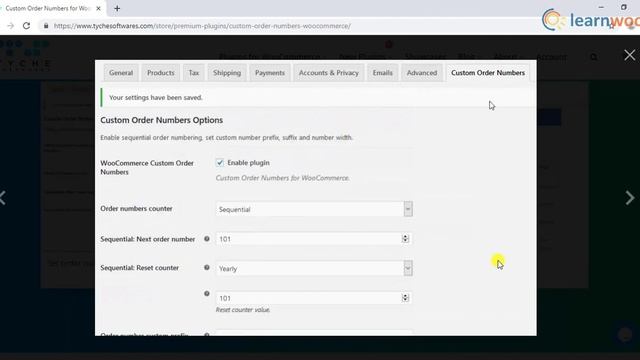Click the 'WooCommerce Custom Order Numbers' label
The height and width of the screenshot is (360, 640).
pos(147,167)
